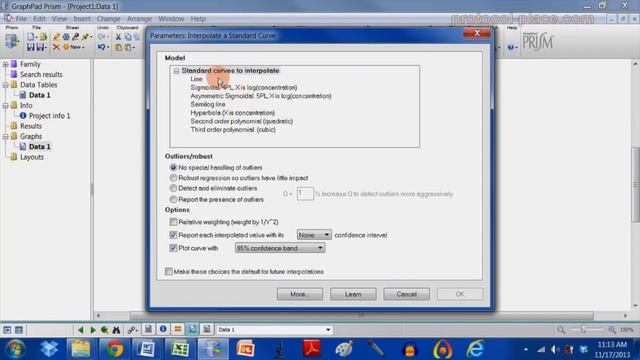The height and width of the screenshot is (360, 640).
Task: Toggle Report each interpolated value checkbox
Action: tap(173, 235)
